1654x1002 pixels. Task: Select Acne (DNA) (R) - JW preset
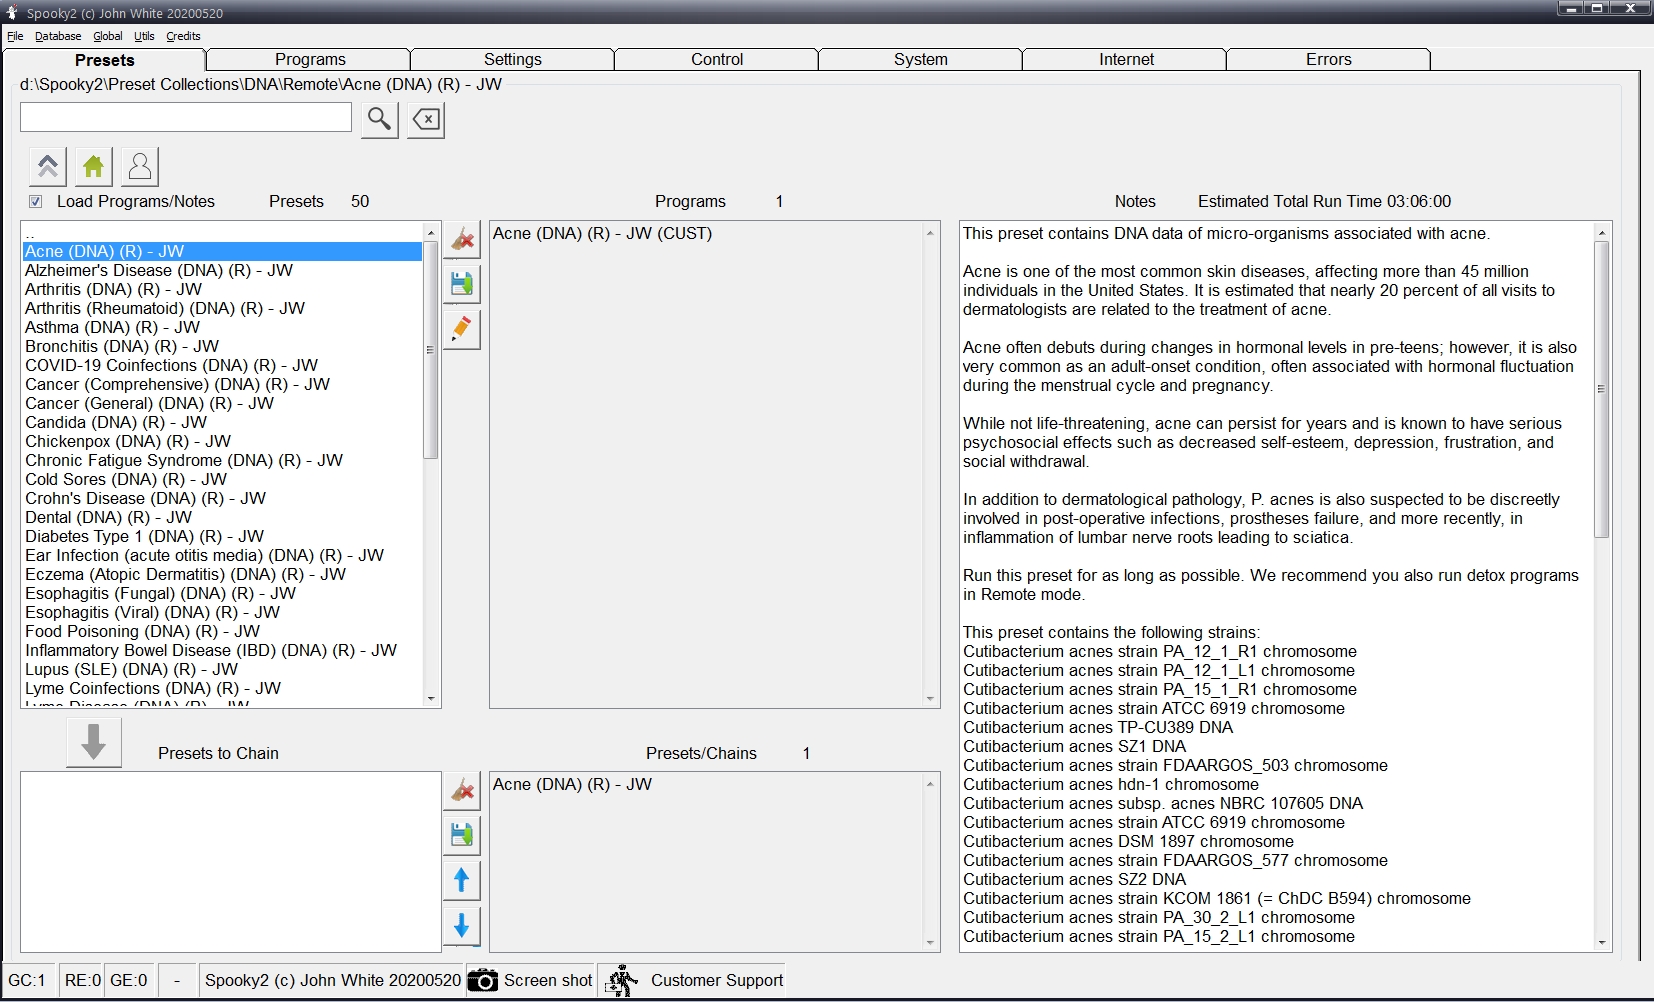click(222, 252)
